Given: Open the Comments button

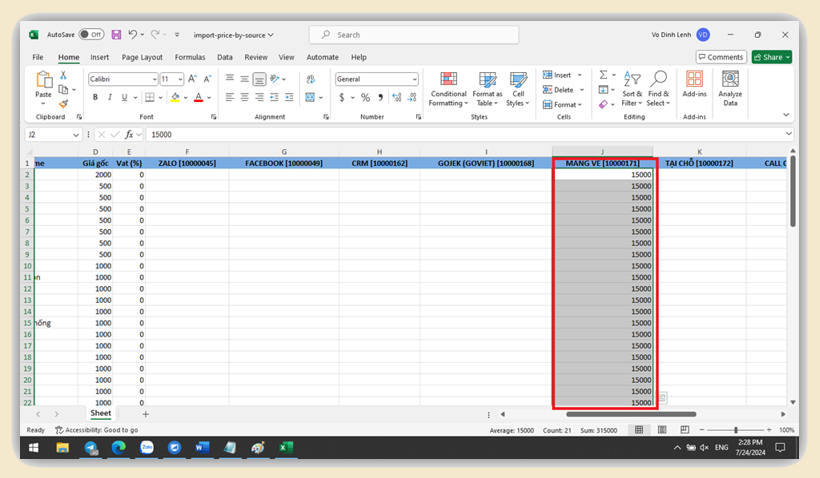Looking at the screenshot, I should click(x=721, y=57).
